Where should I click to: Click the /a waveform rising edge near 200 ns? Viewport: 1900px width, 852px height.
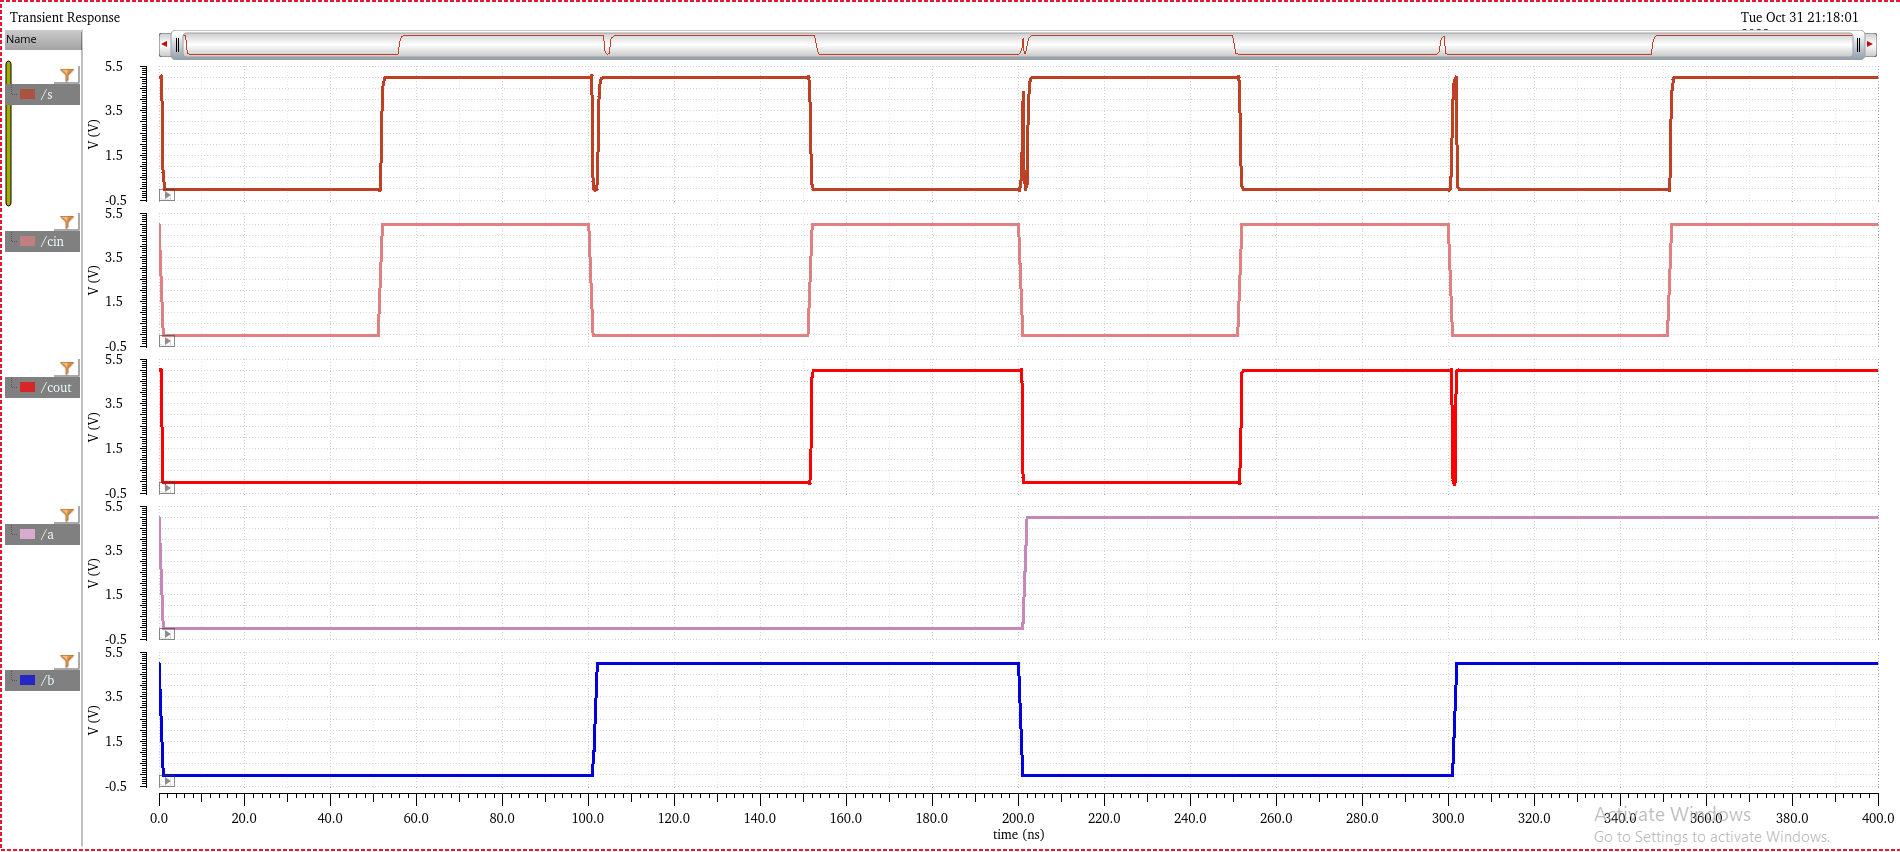coord(1025,573)
